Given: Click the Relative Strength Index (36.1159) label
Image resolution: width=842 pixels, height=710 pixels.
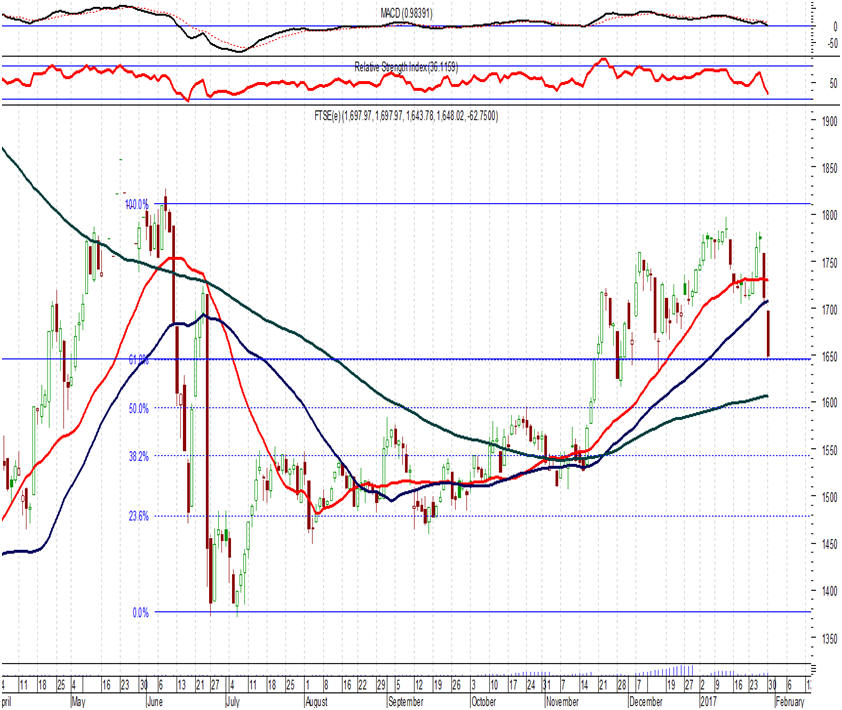Looking at the screenshot, I should 406,67.
